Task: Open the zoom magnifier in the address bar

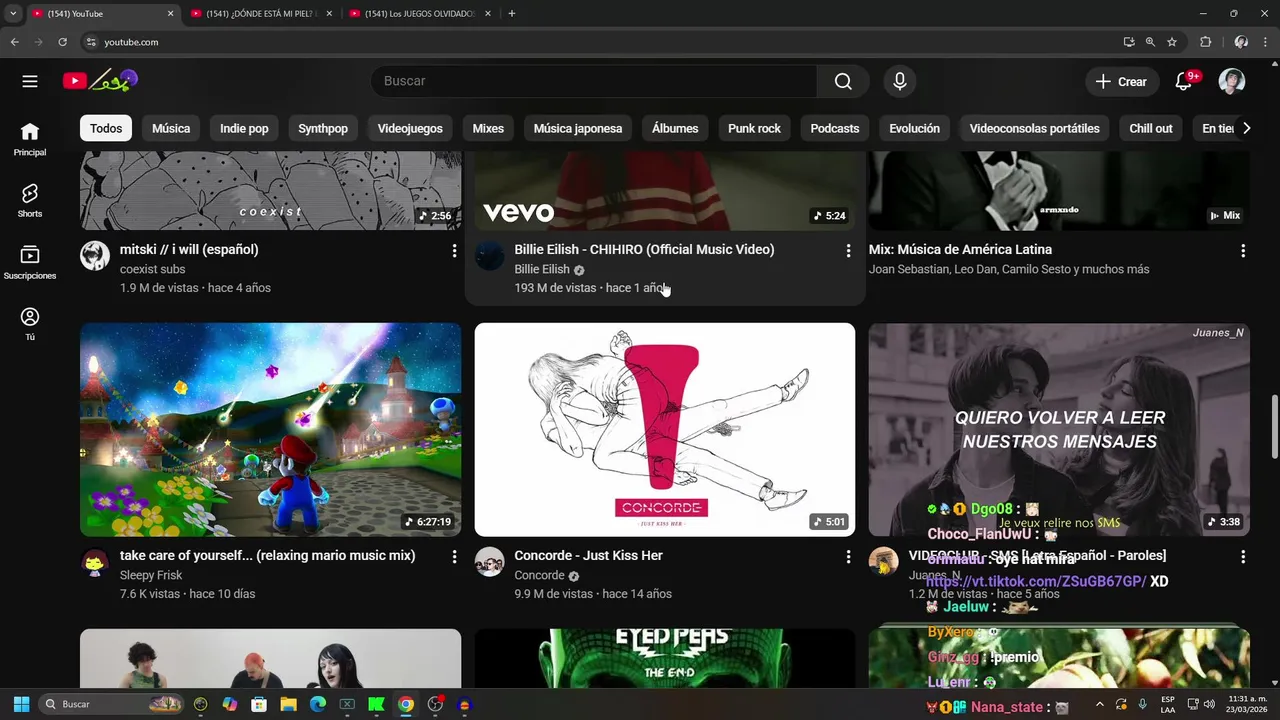Action: coord(1150,42)
